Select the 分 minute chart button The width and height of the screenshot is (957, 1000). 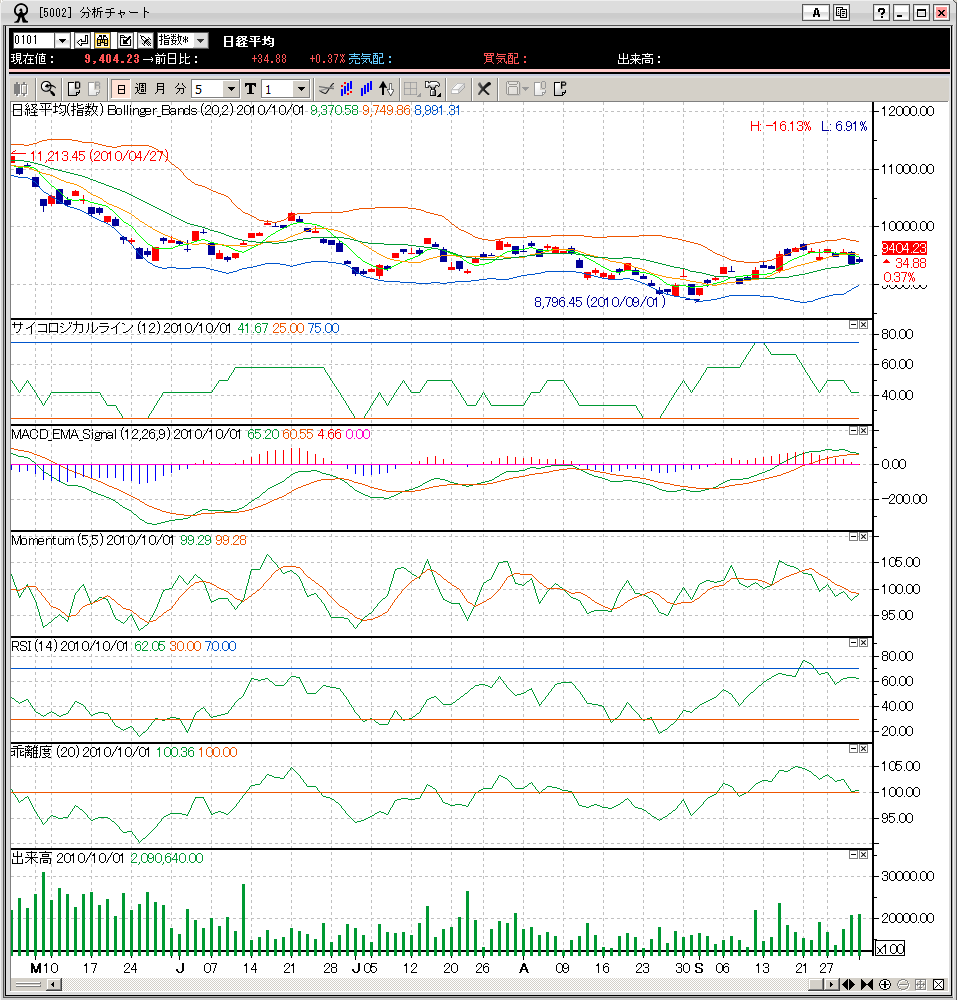180,89
